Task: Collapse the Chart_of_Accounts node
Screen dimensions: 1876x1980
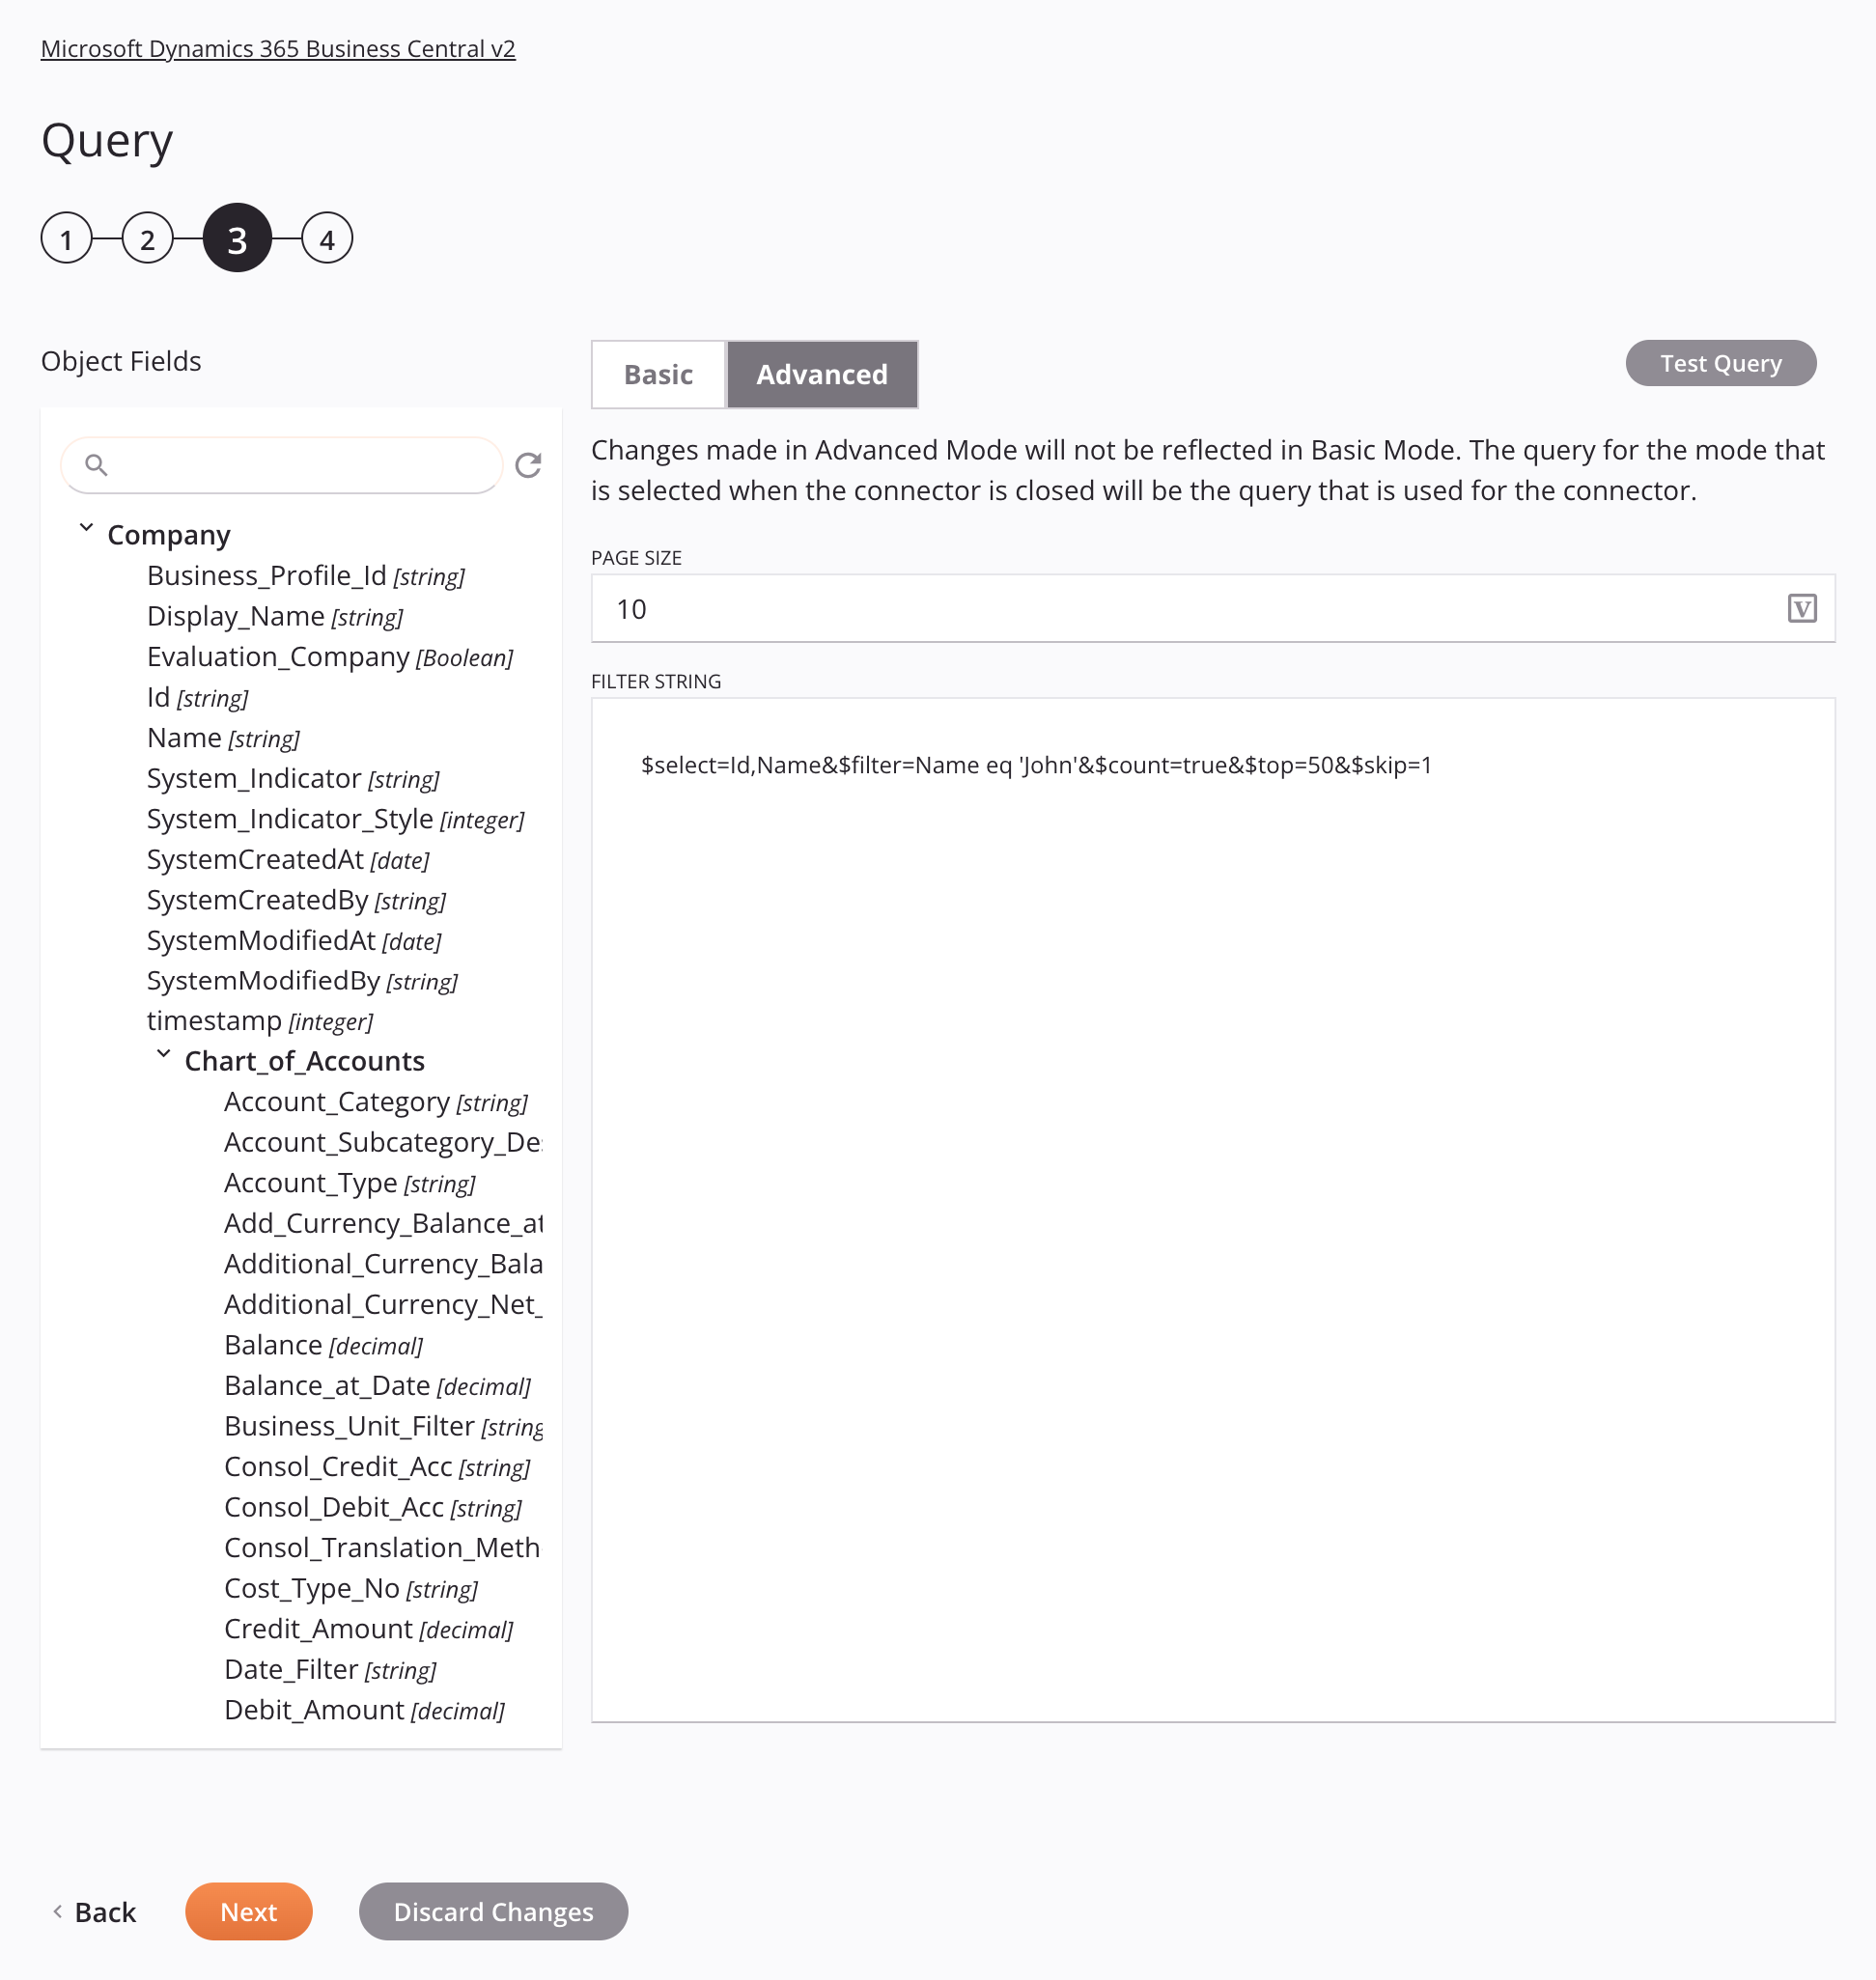Action: [x=162, y=1060]
